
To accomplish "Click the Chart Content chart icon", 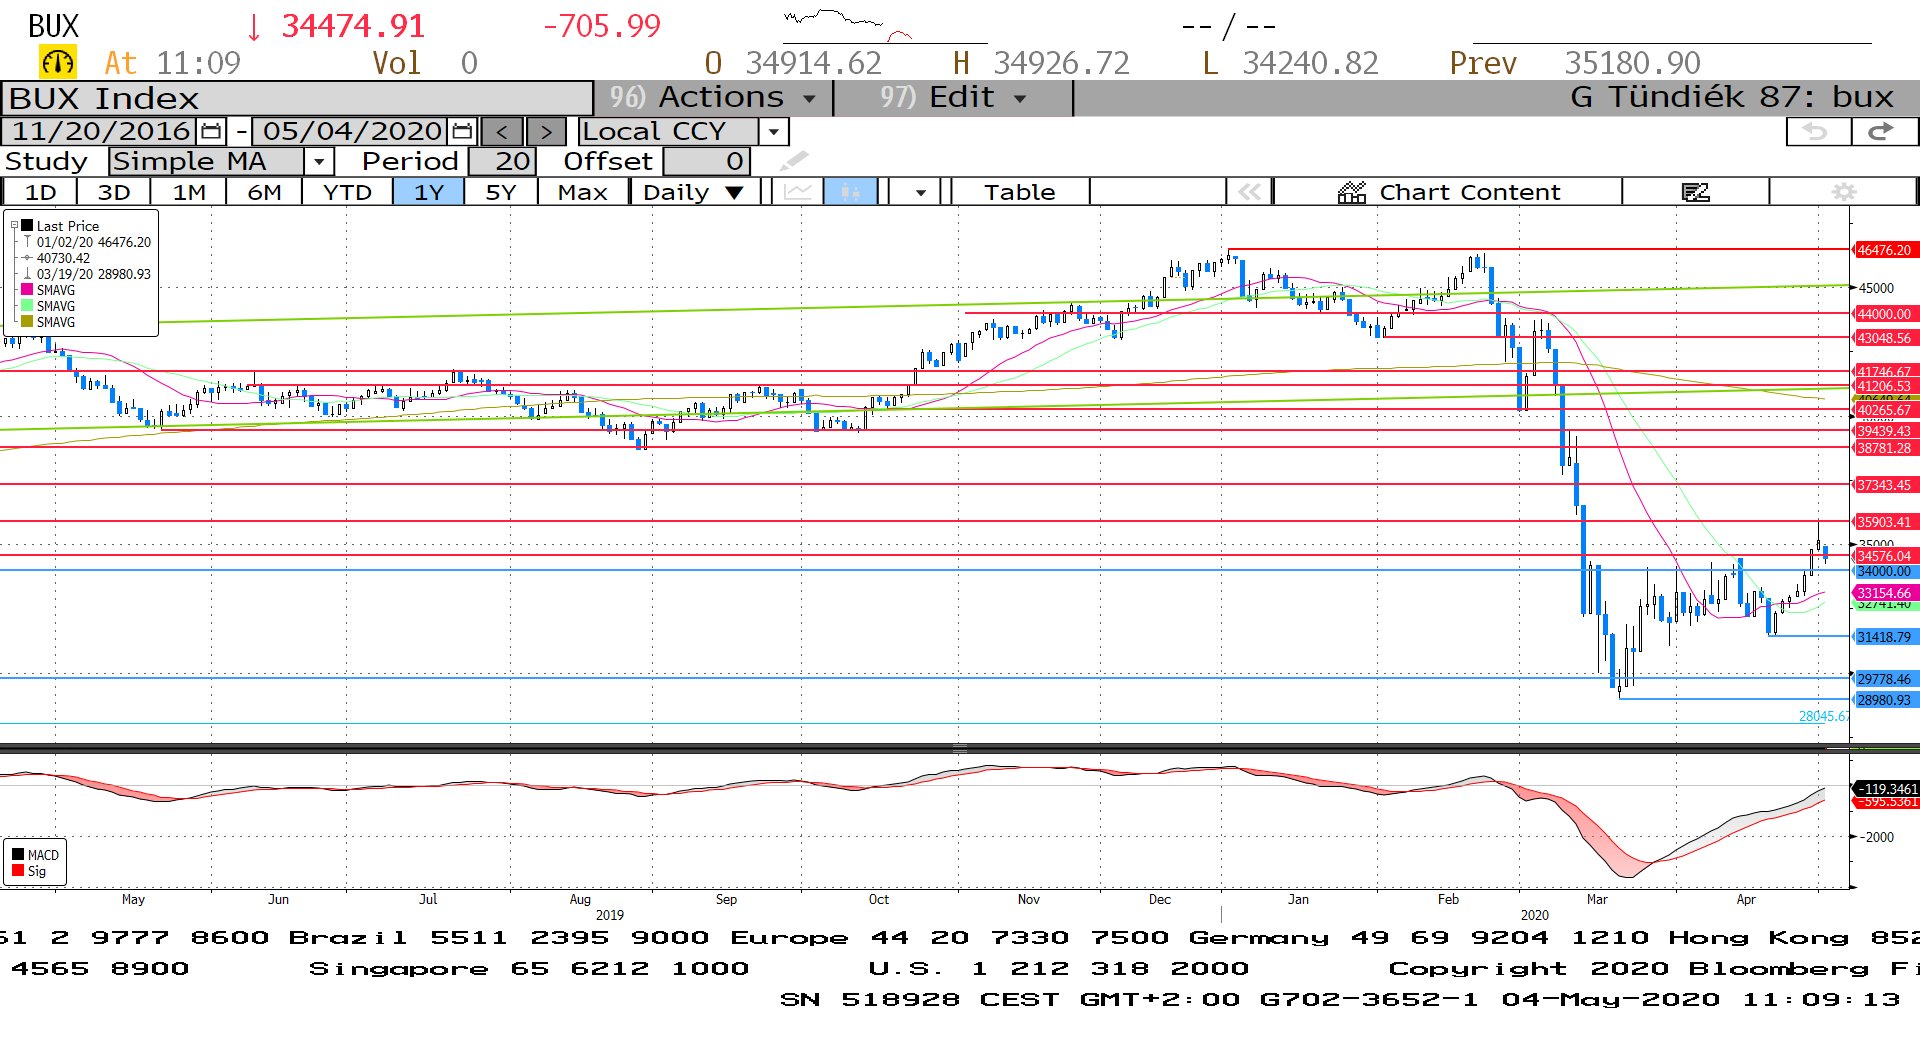I will [1352, 192].
